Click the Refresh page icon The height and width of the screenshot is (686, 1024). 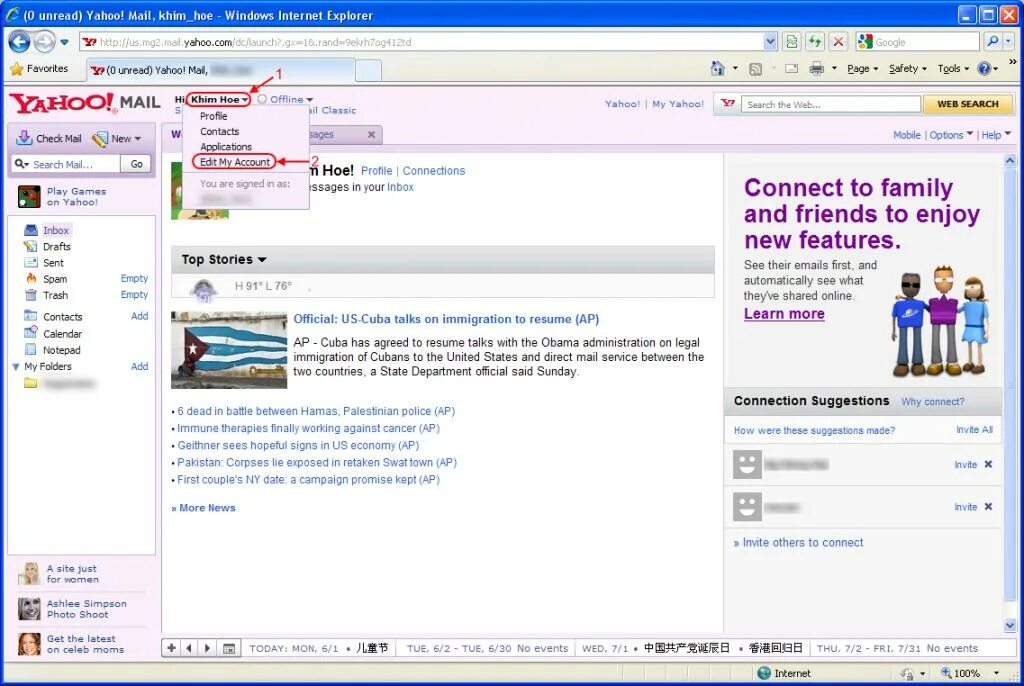(815, 42)
